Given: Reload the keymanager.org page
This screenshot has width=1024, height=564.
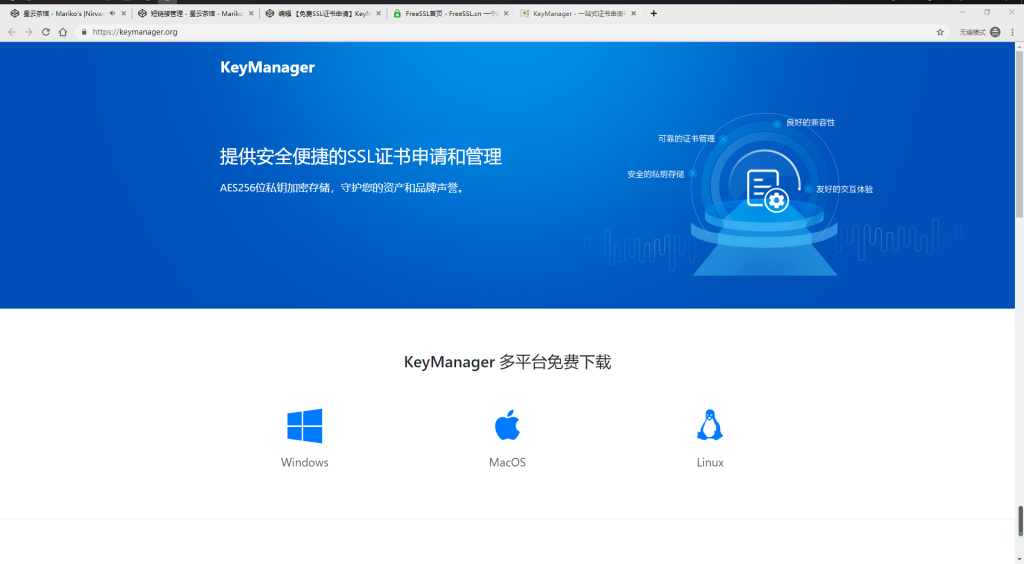Looking at the screenshot, I should (x=46, y=32).
